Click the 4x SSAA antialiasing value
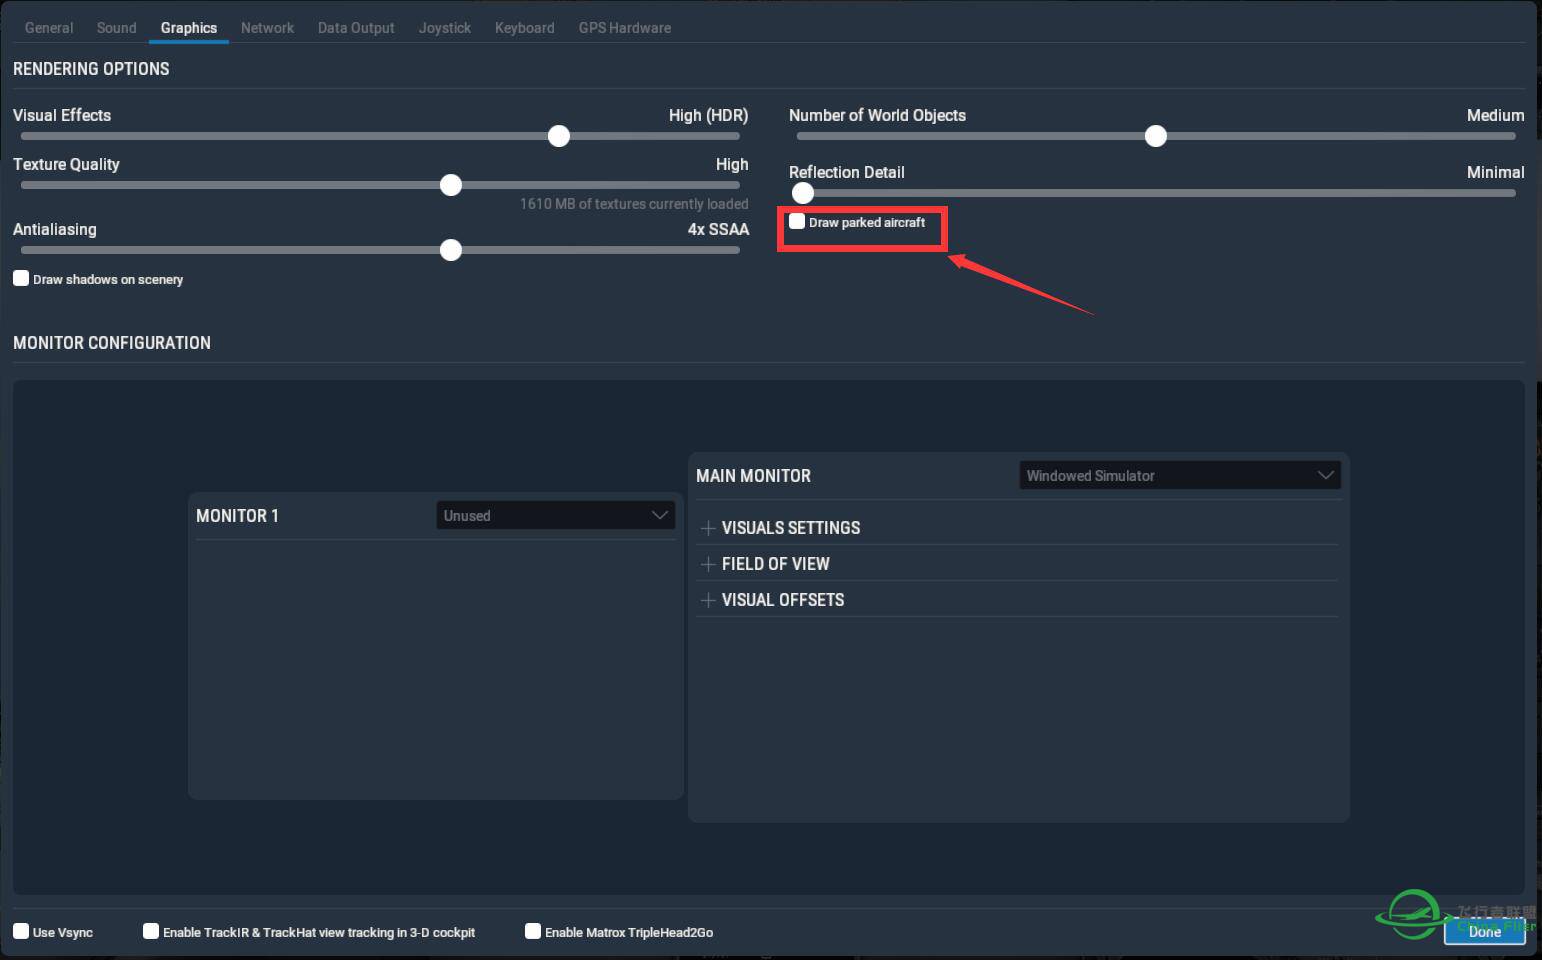The image size is (1542, 960). point(718,229)
